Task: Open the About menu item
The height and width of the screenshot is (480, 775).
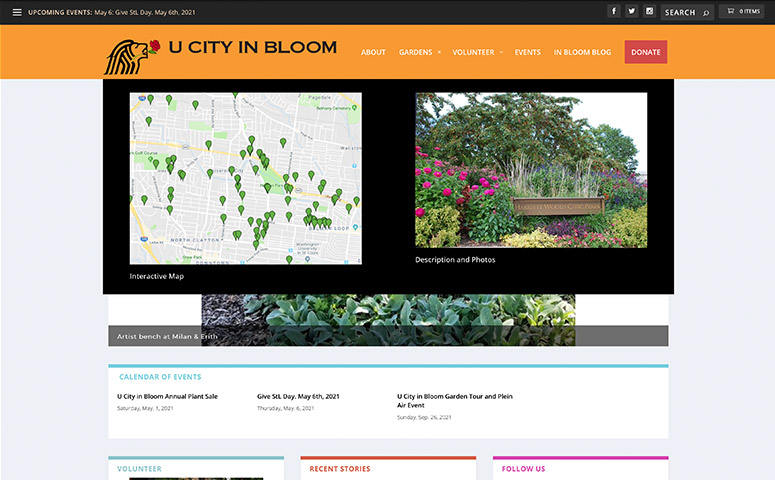Action: [373, 52]
